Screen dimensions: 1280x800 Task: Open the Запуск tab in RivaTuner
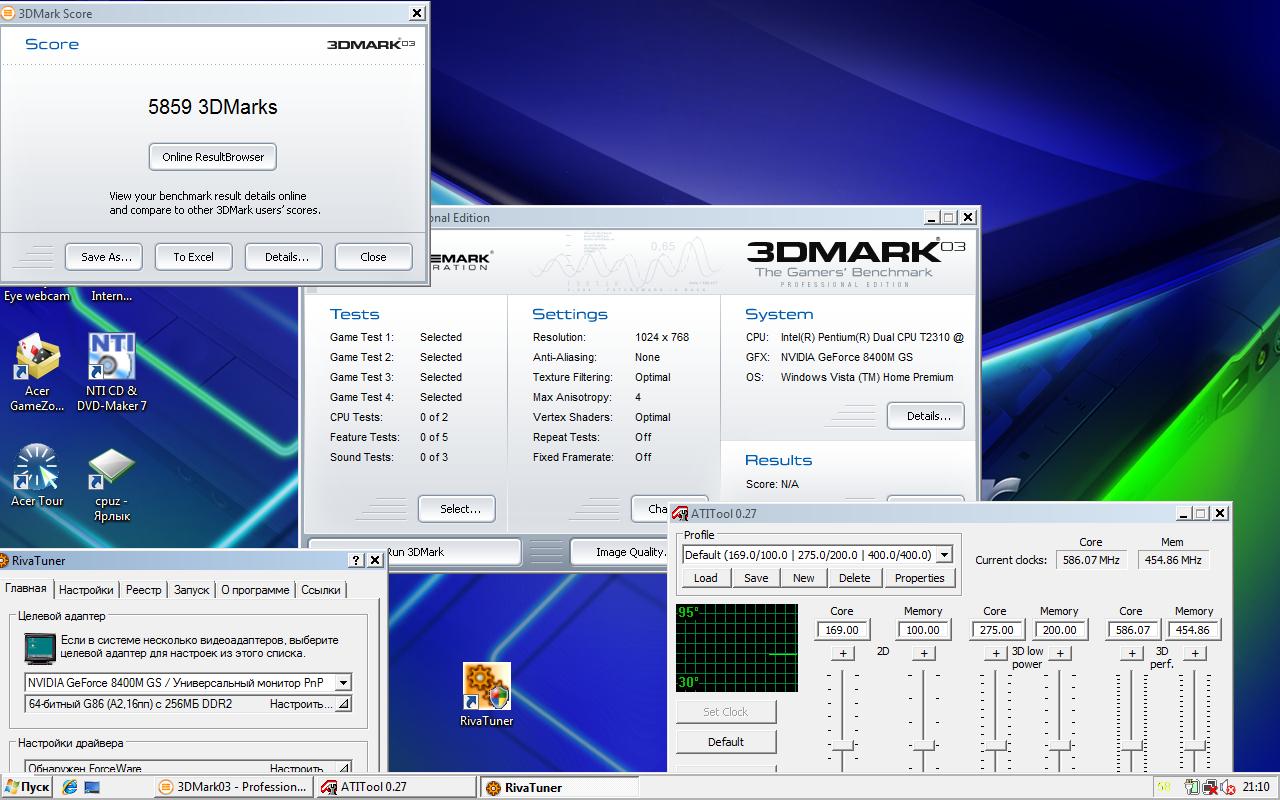coord(191,590)
